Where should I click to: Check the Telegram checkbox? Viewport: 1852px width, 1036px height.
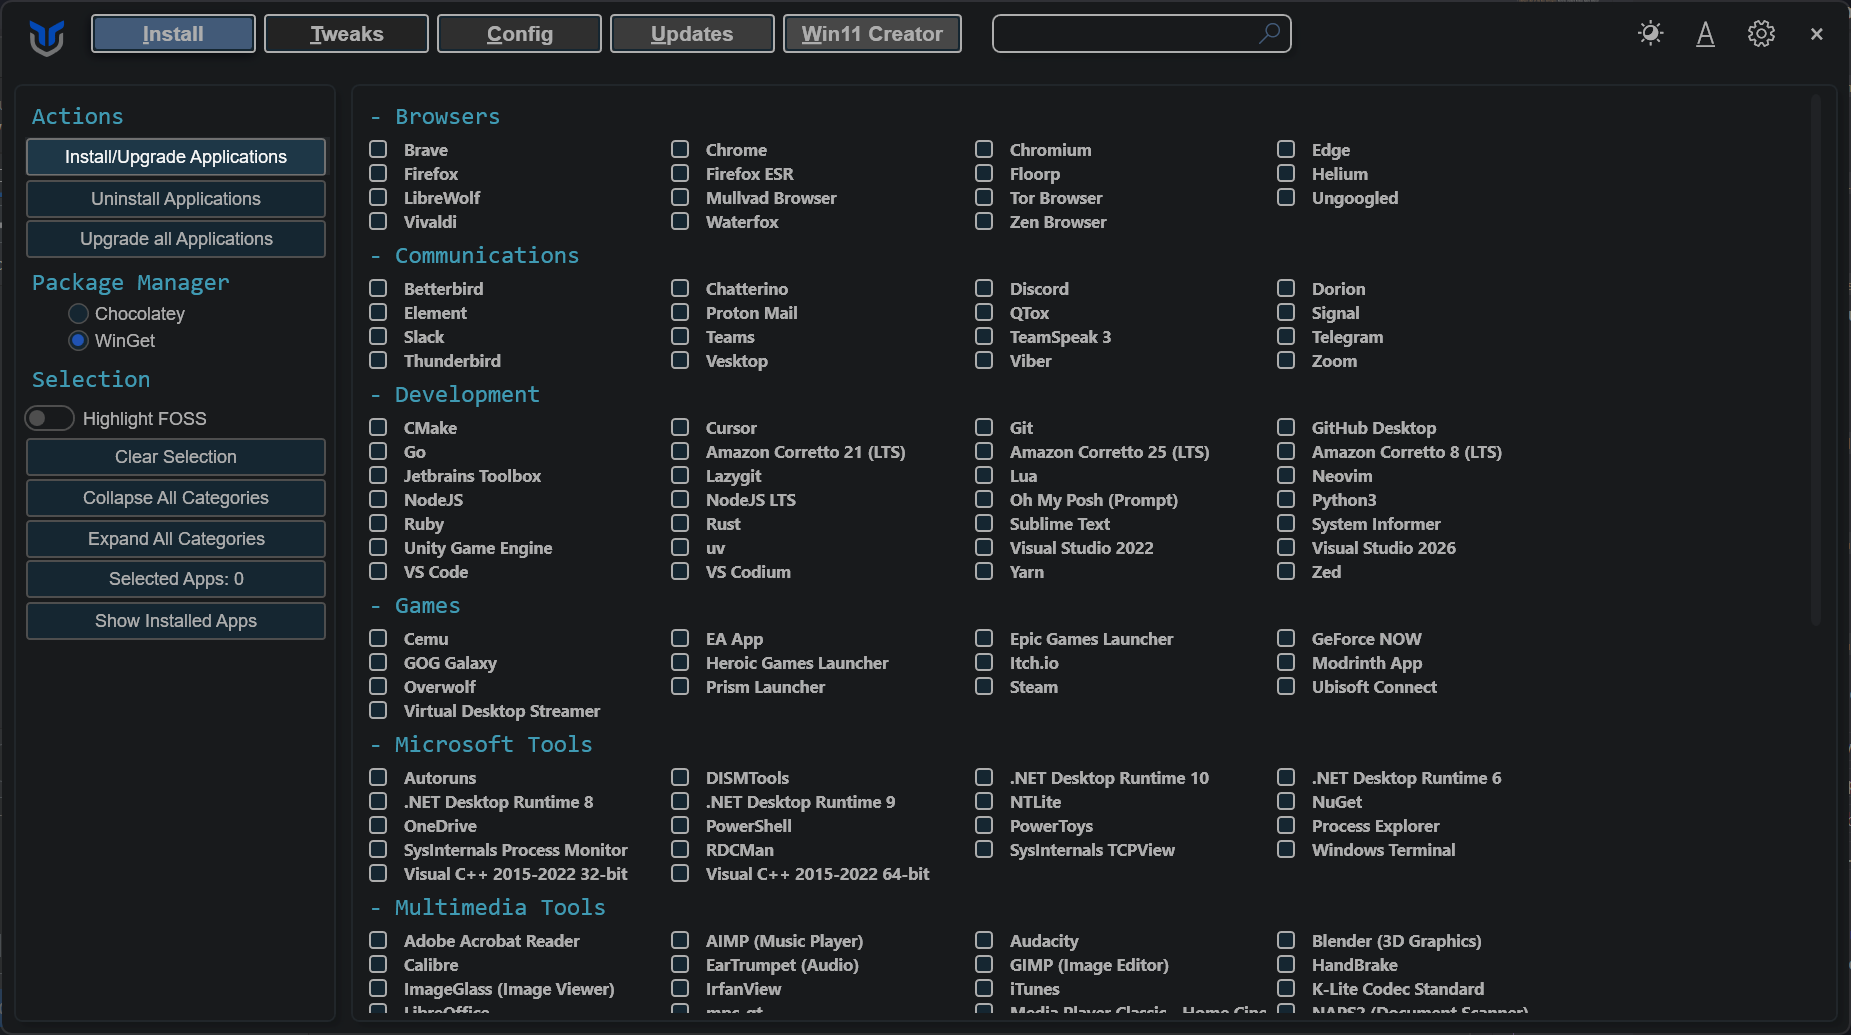[1286, 336]
